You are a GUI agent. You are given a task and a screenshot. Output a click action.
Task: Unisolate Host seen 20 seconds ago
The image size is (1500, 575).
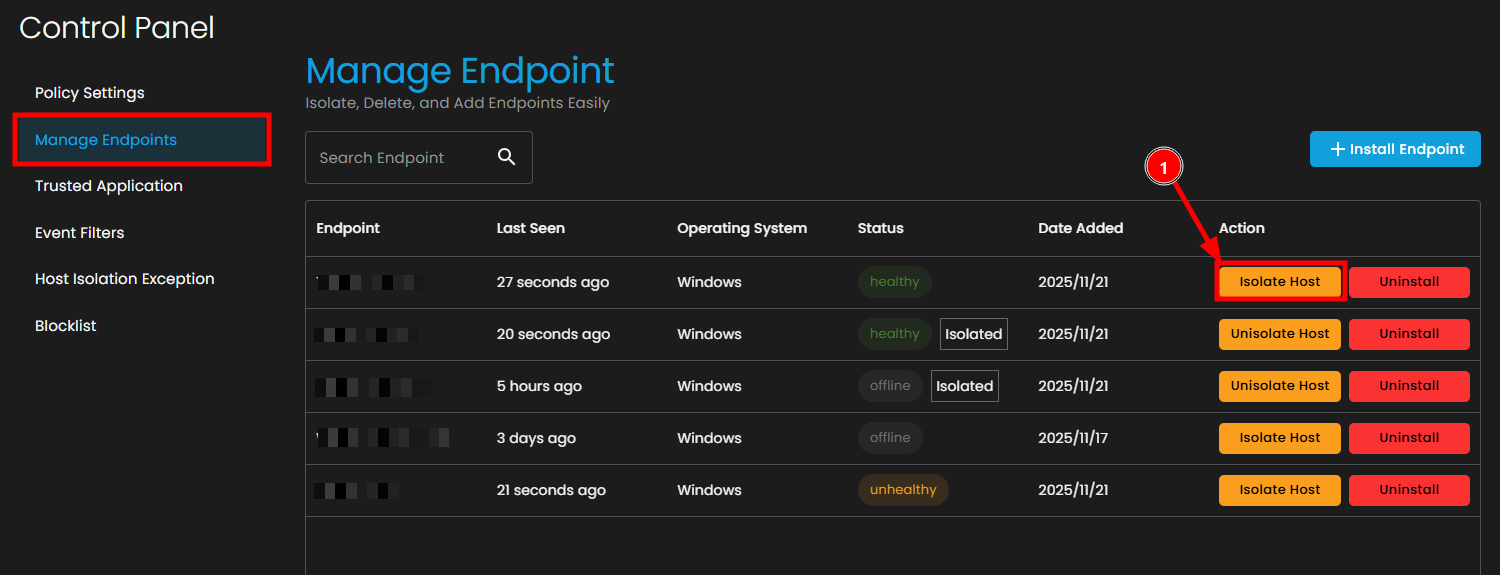[1280, 334]
